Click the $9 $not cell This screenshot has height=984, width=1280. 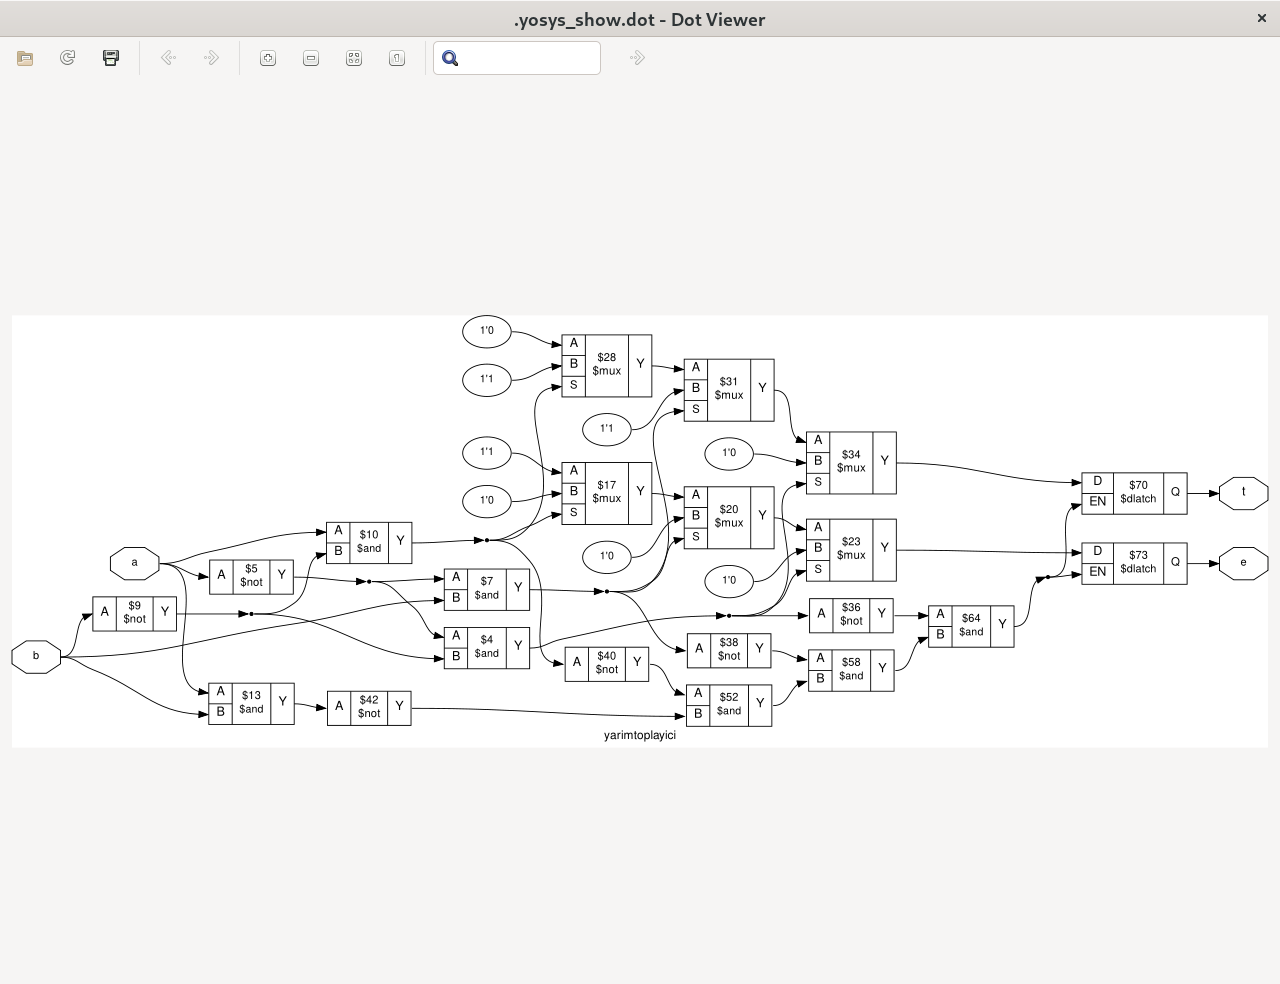(134, 612)
